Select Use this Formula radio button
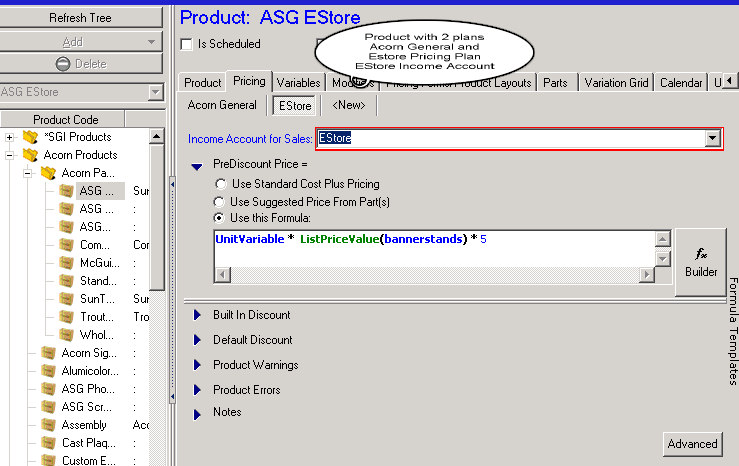 point(219,218)
